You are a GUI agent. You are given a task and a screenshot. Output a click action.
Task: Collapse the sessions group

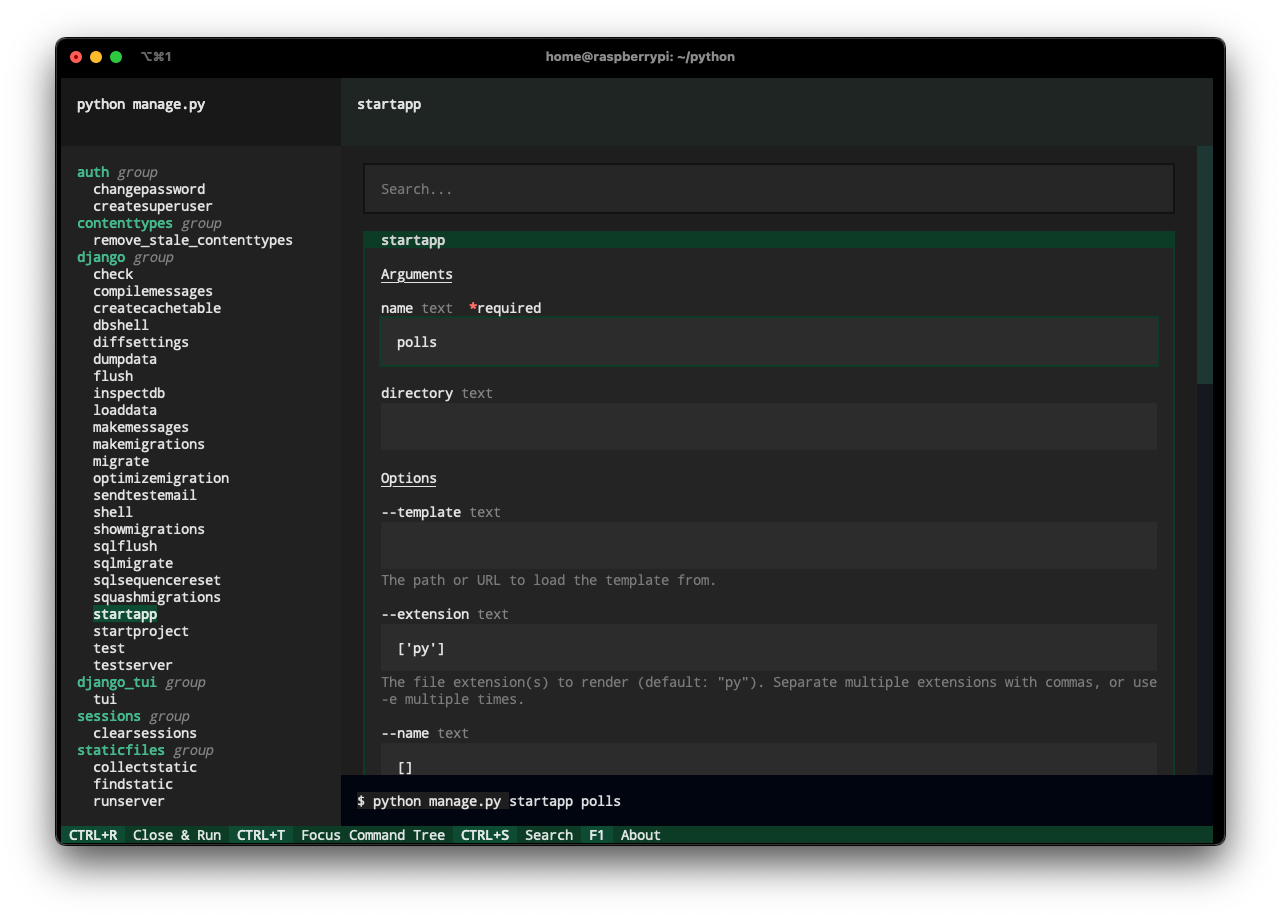click(x=133, y=716)
